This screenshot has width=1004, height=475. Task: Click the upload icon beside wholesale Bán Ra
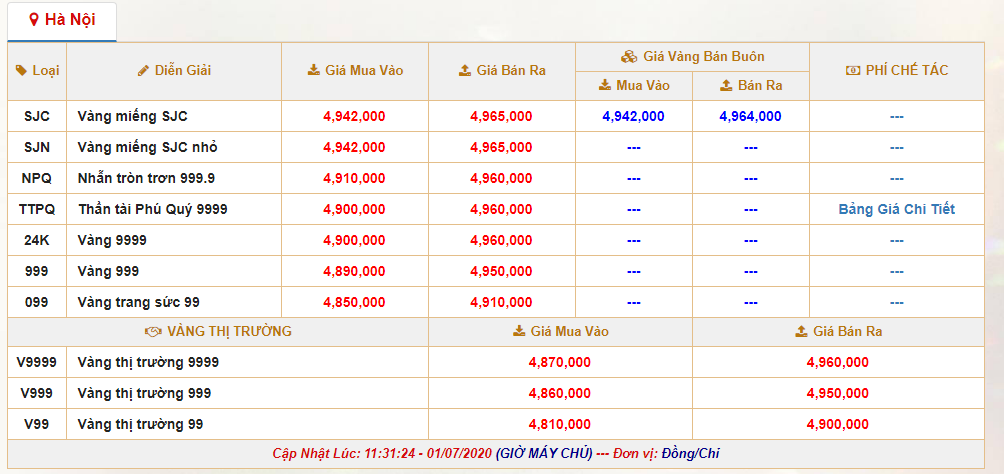click(x=726, y=85)
